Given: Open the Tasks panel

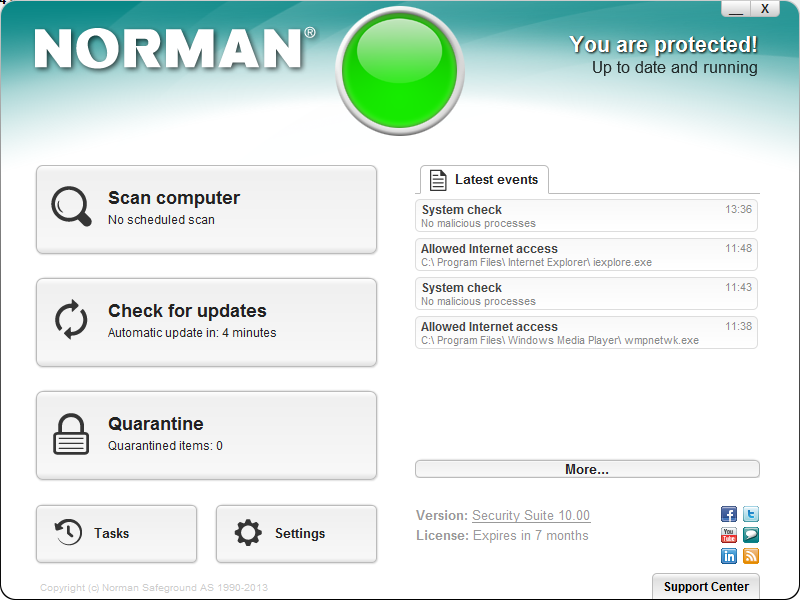Looking at the screenshot, I should (116, 533).
